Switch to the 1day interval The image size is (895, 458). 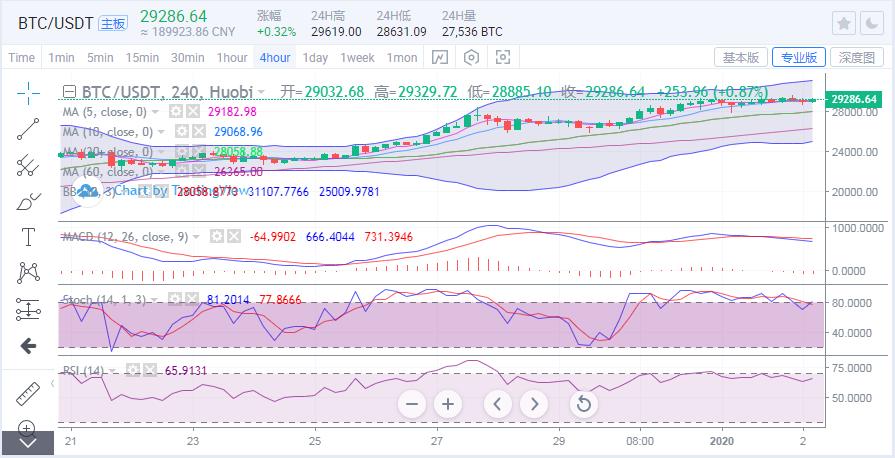click(x=315, y=58)
